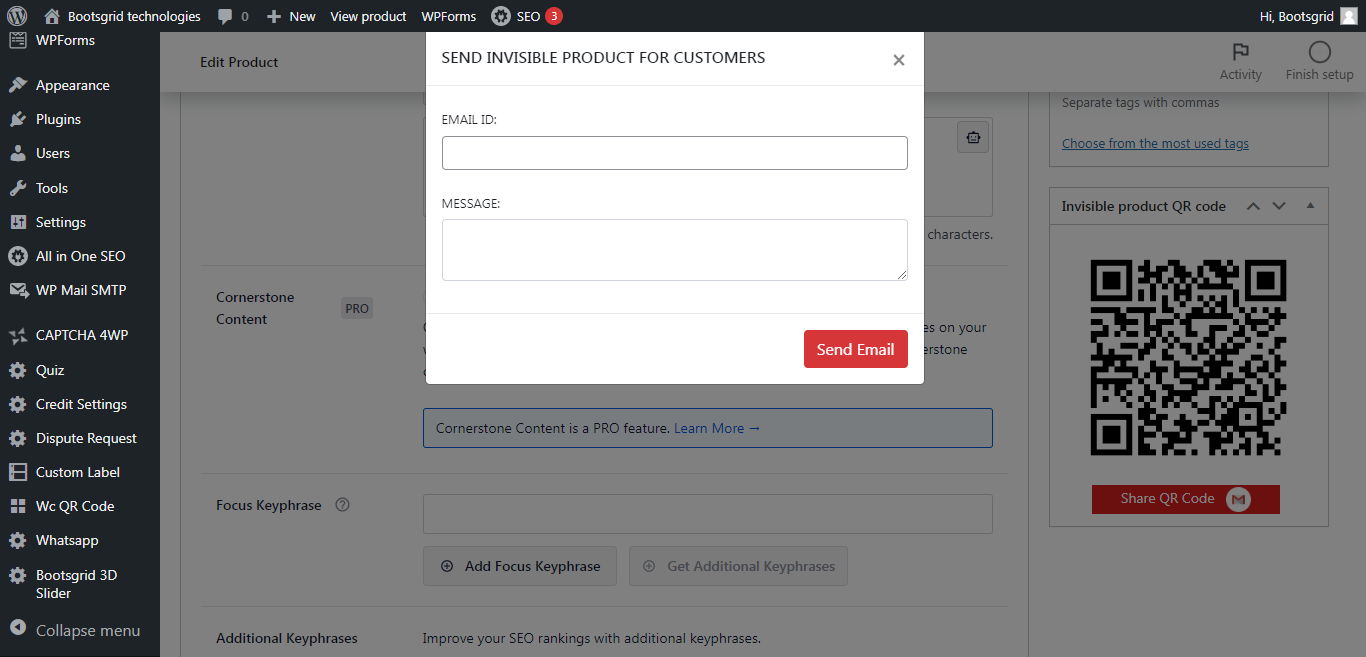
Task: Open WP Mail SMTP envelope icon
Action: point(17,290)
